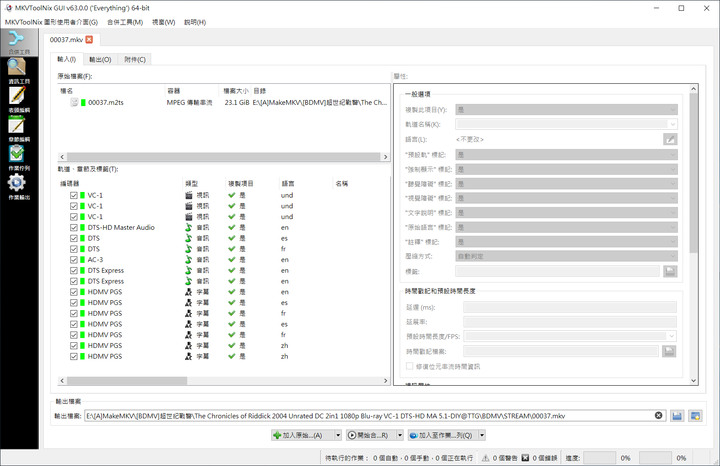
Task: Uncheck the Spanish DTS audio track
Action: pos(74,238)
